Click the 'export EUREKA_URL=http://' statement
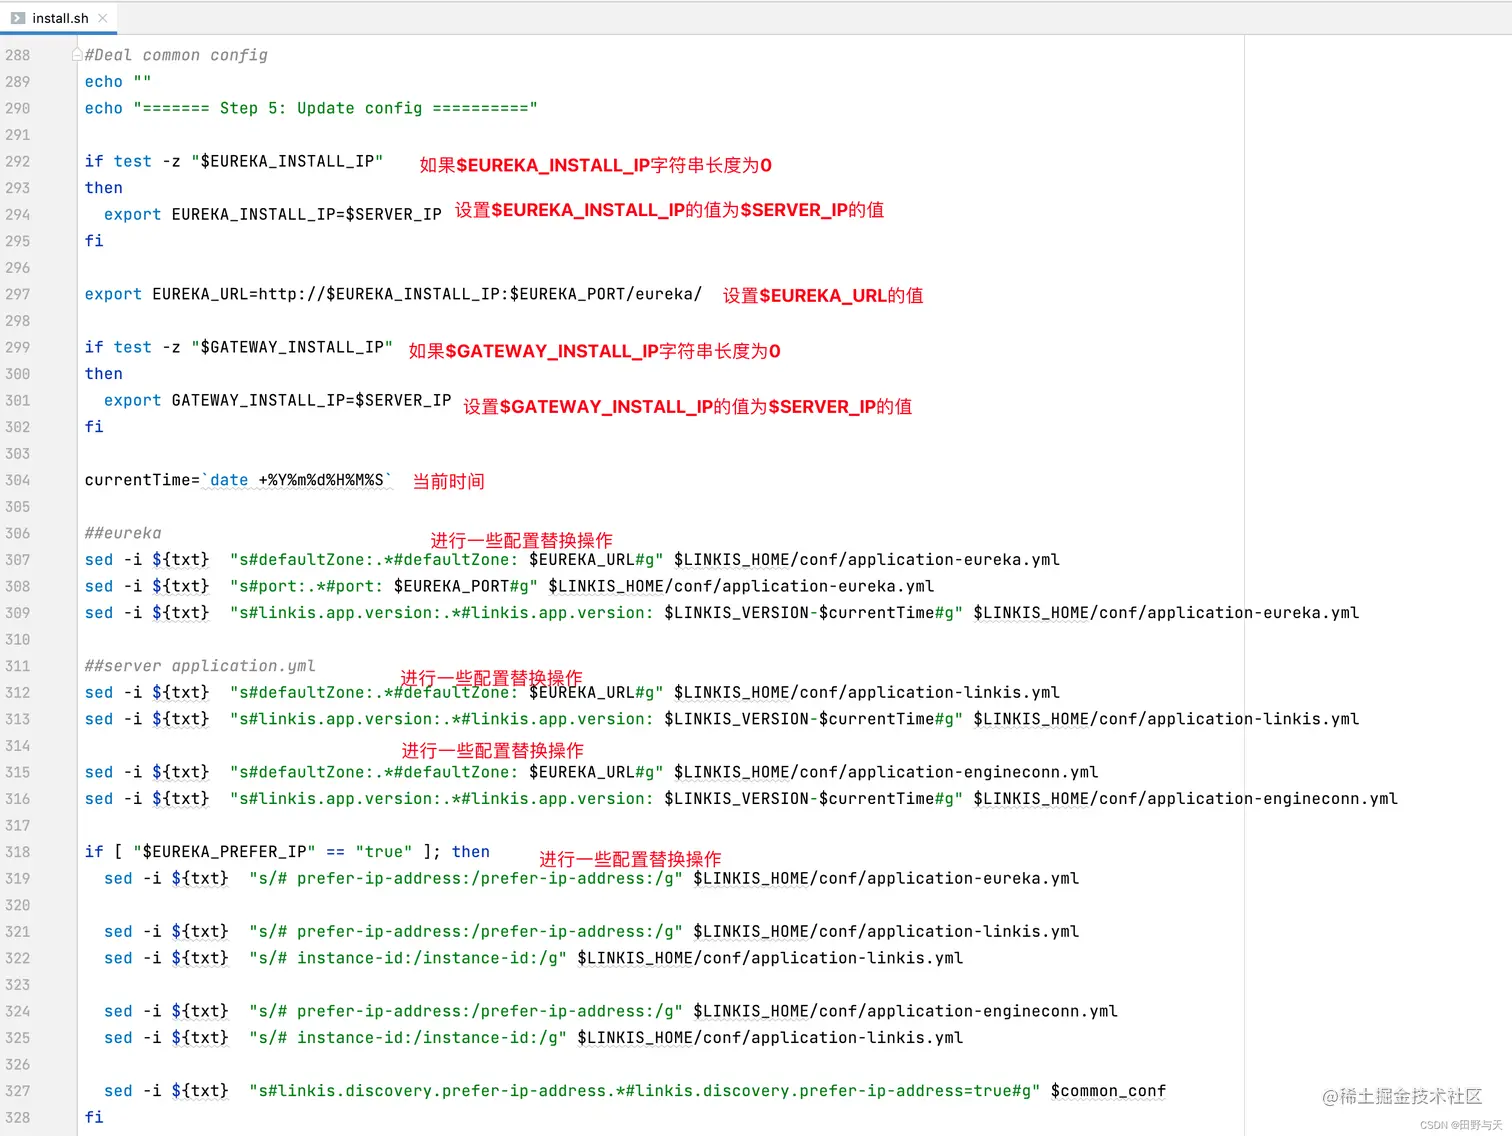Image resolution: width=1512 pixels, height=1136 pixels. [393, 294]
